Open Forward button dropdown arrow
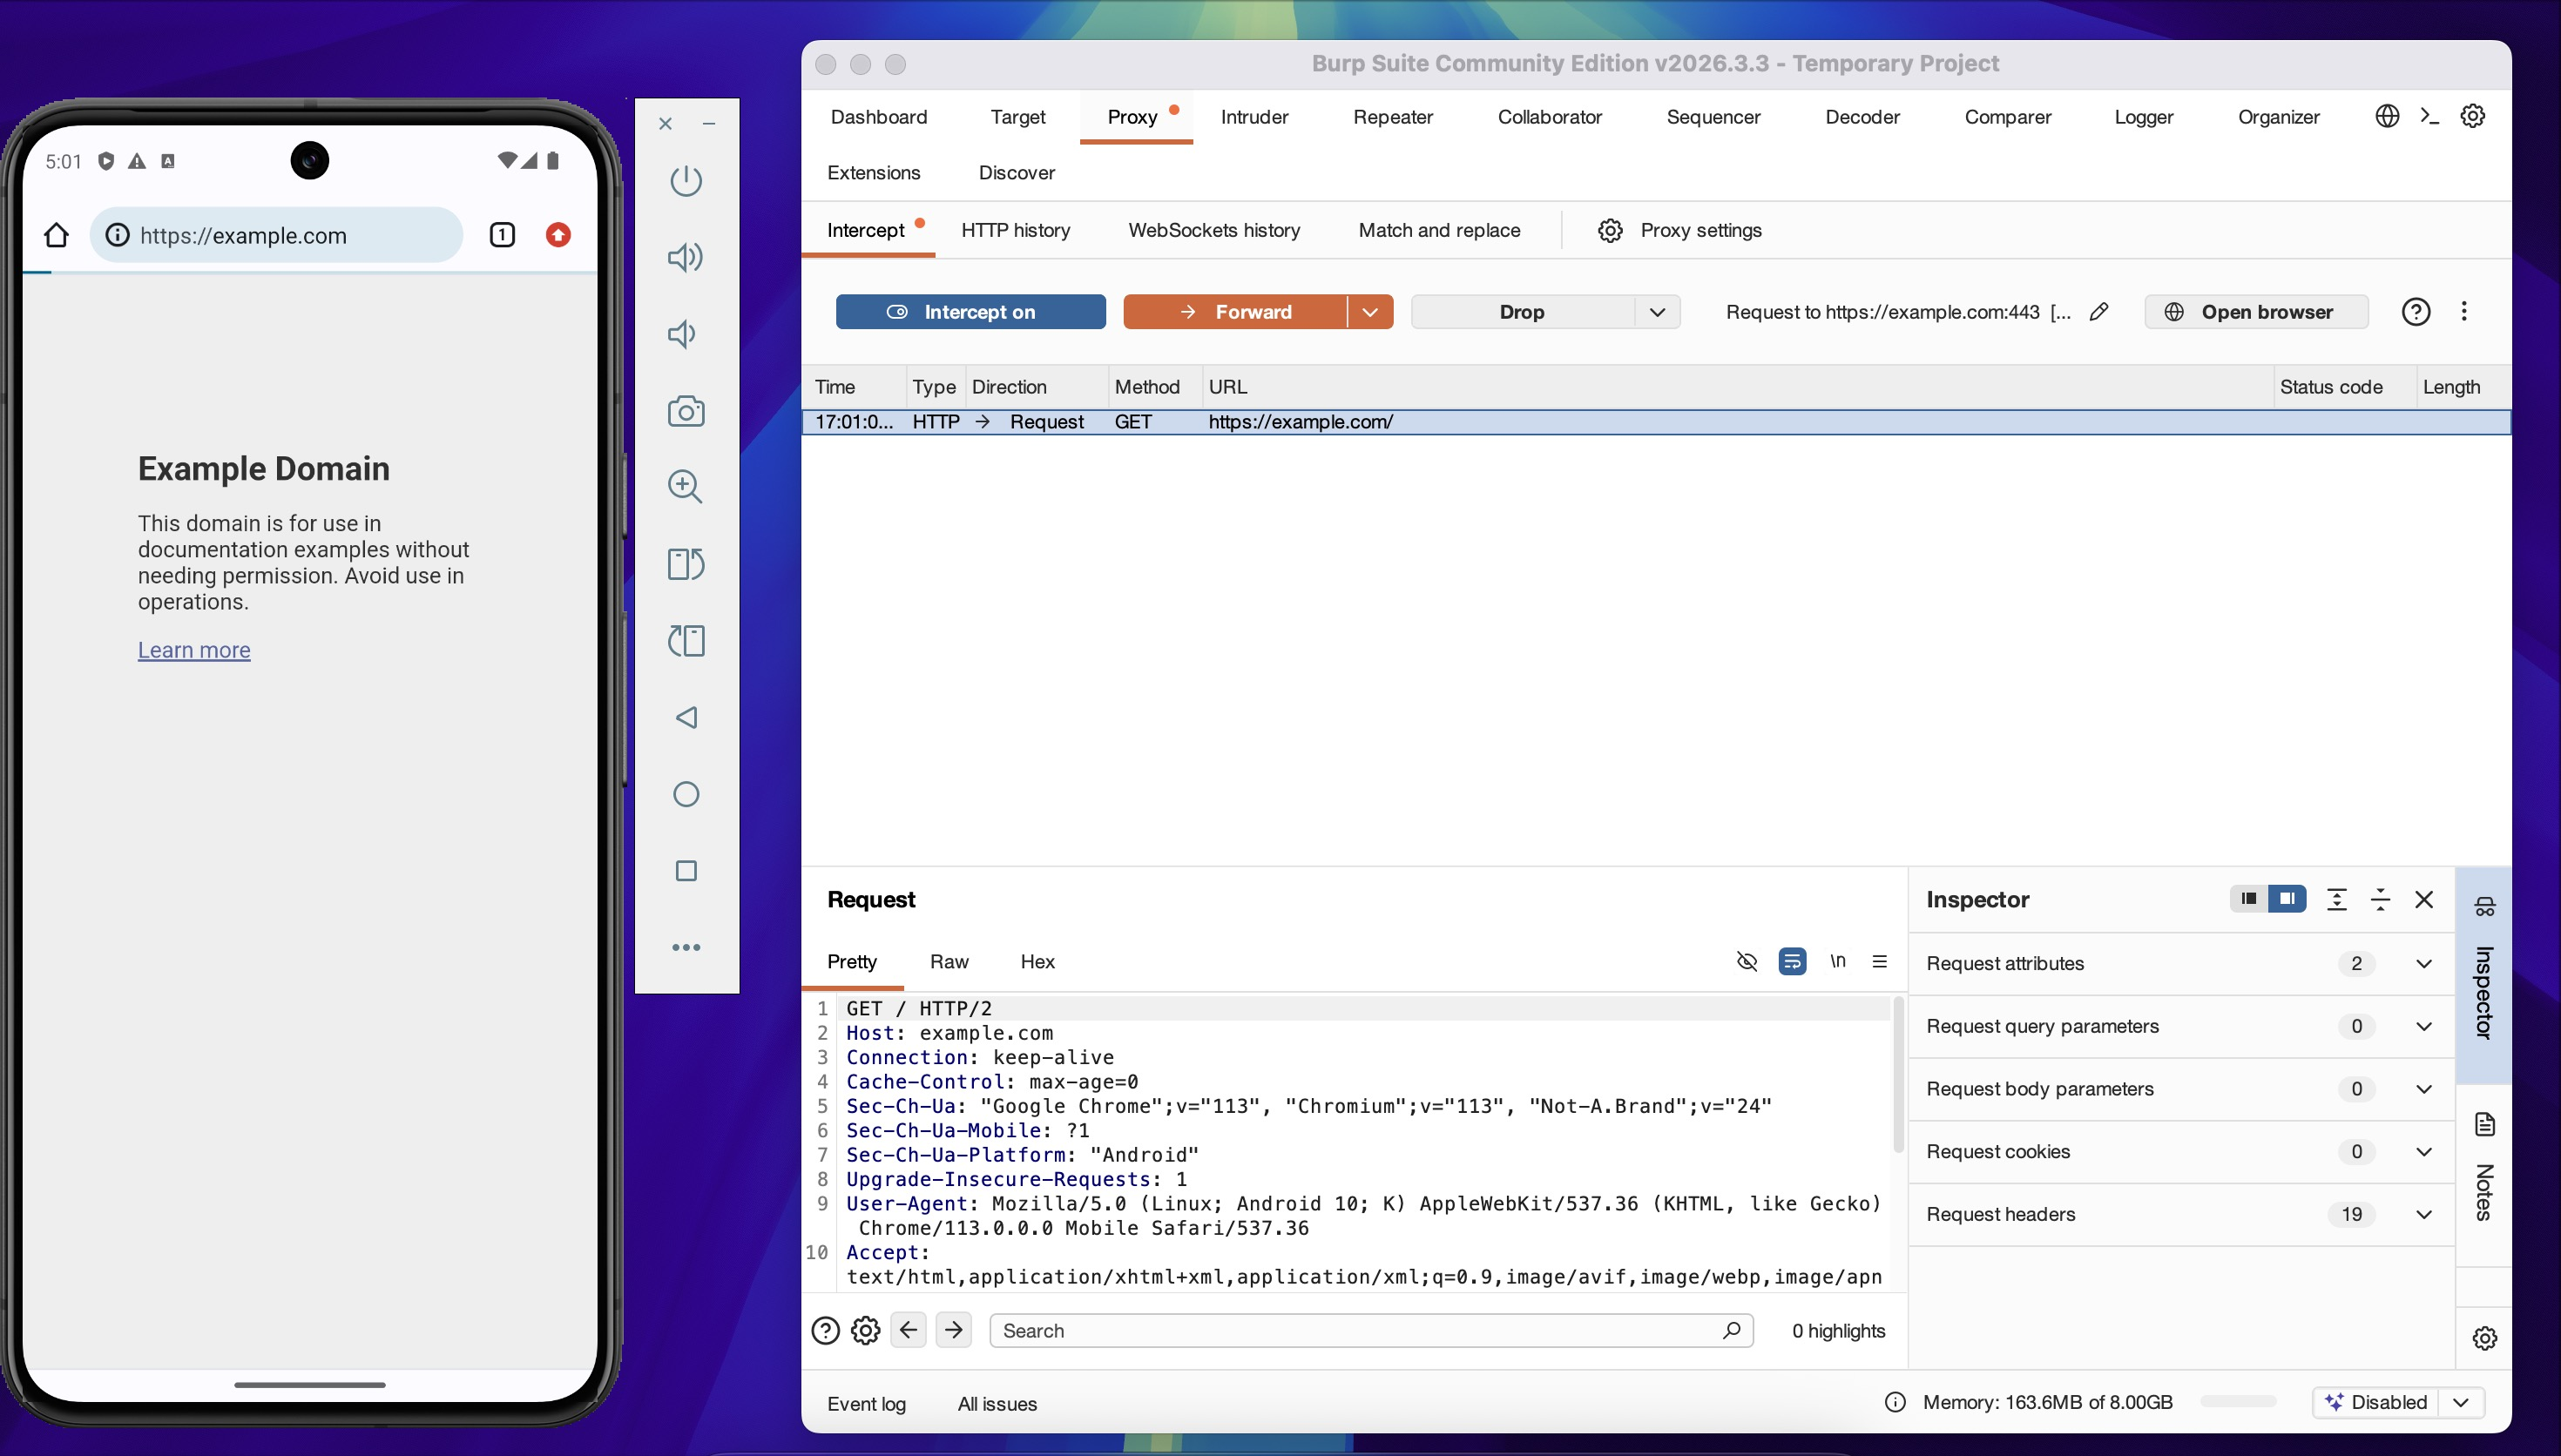The width and height of the screenshot is (2561, 1456). 1370,312
